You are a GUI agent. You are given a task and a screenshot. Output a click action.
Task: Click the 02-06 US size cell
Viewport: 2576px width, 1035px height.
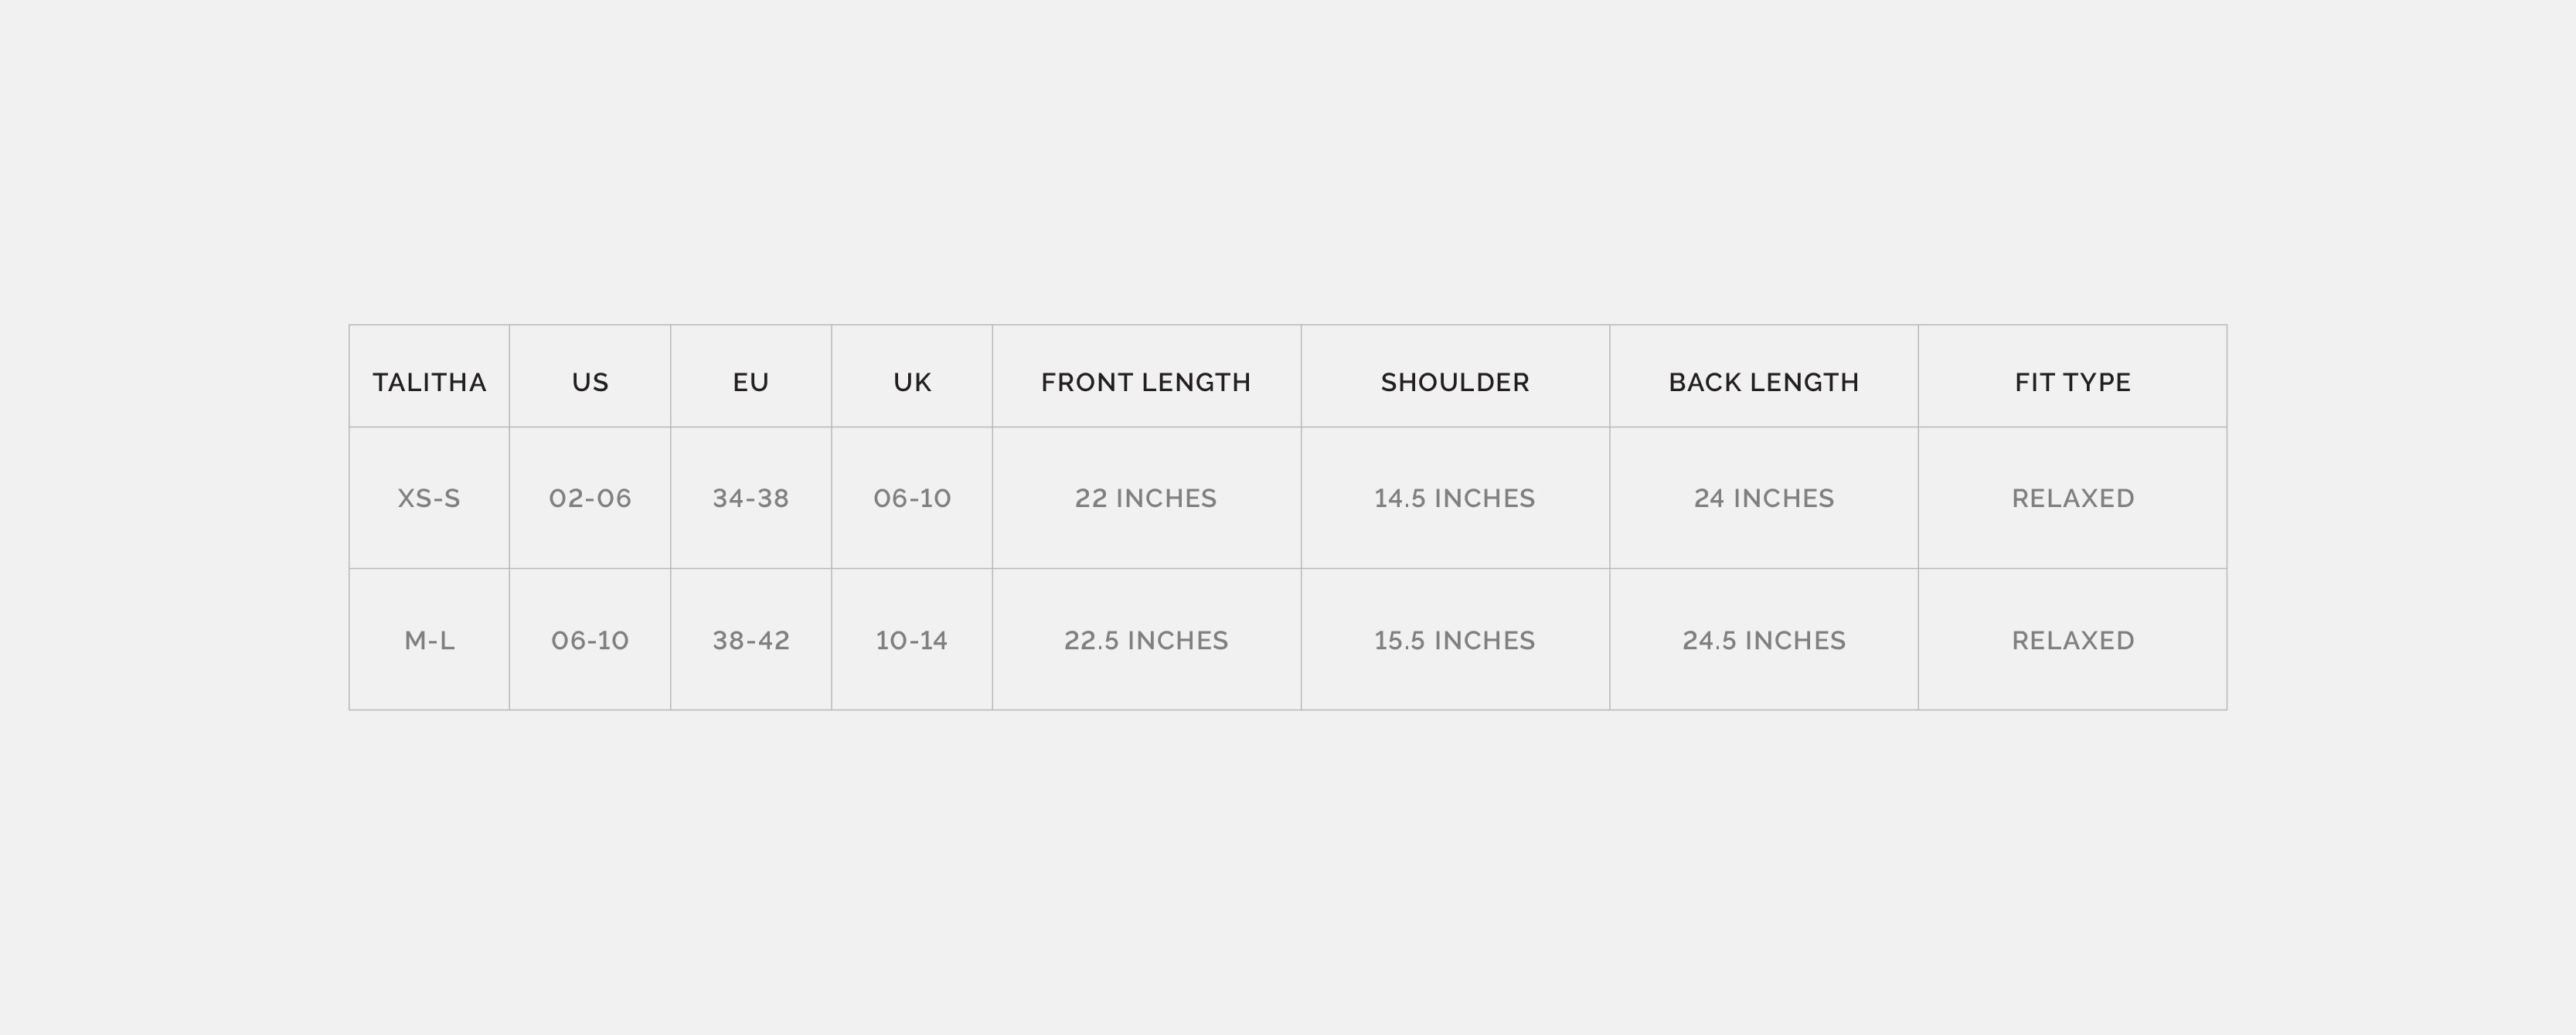pyautogui.click(x=590, y=498)
